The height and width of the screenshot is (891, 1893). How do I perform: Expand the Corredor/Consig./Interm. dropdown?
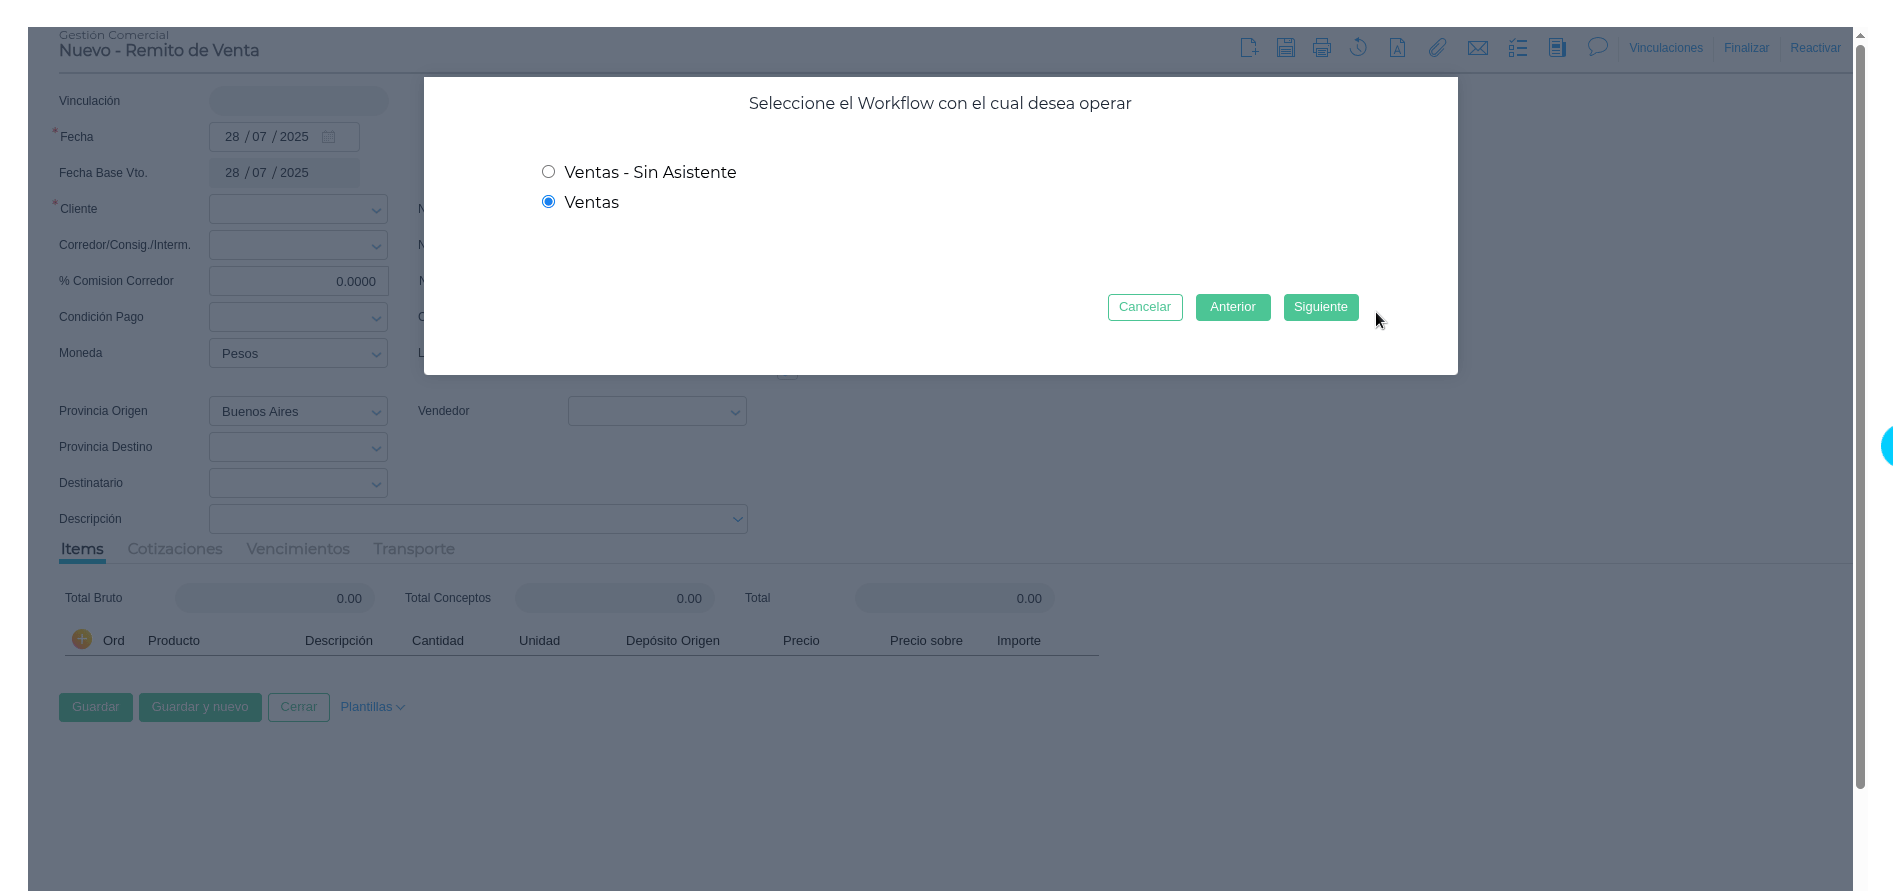pyautogui.click(x=298, y=245)
